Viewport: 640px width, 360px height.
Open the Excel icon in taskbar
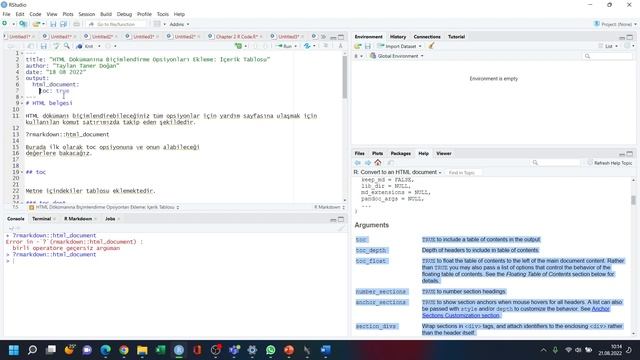160,350
